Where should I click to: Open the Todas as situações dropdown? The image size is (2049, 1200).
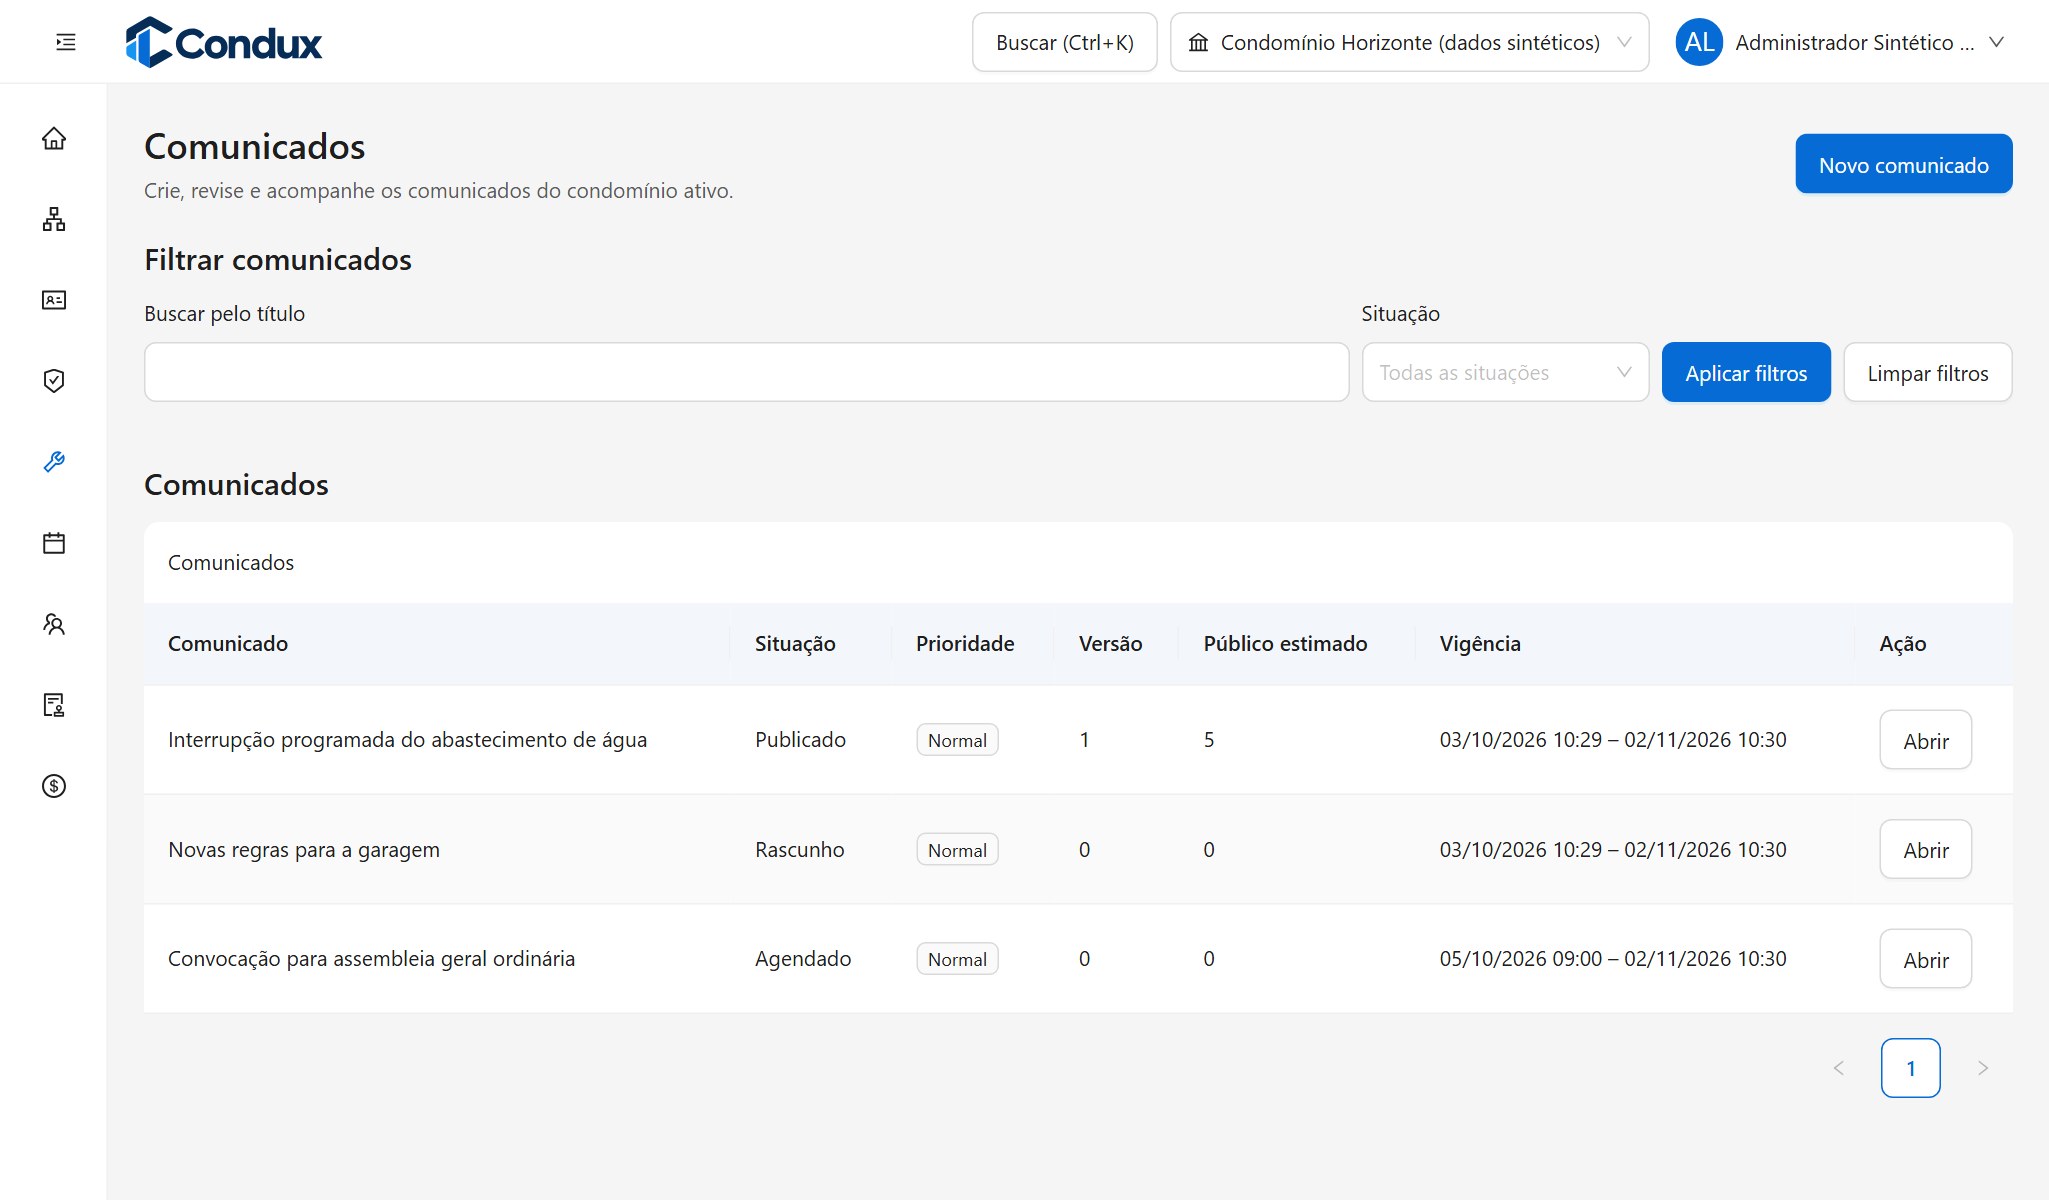[x=1505, y=372]
